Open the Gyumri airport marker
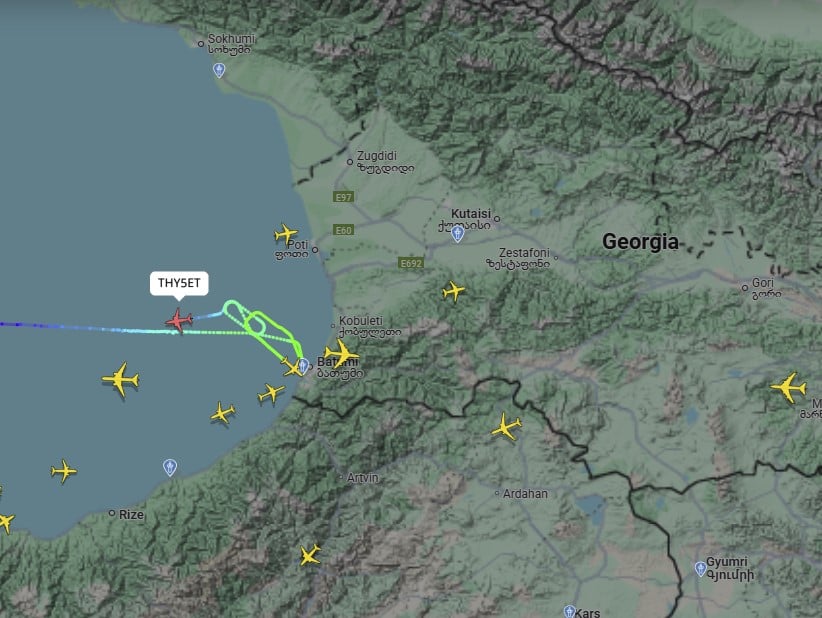 tap(700, 569)
